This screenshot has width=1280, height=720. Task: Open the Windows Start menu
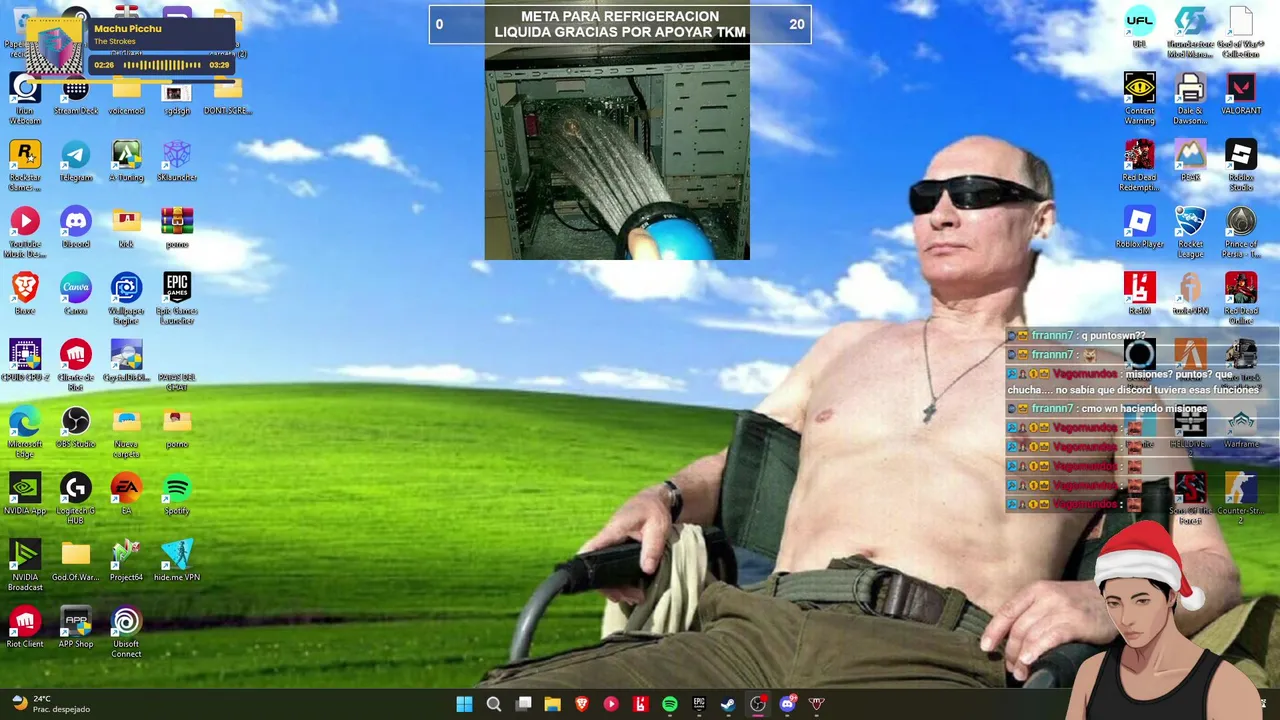click(464, 704)
